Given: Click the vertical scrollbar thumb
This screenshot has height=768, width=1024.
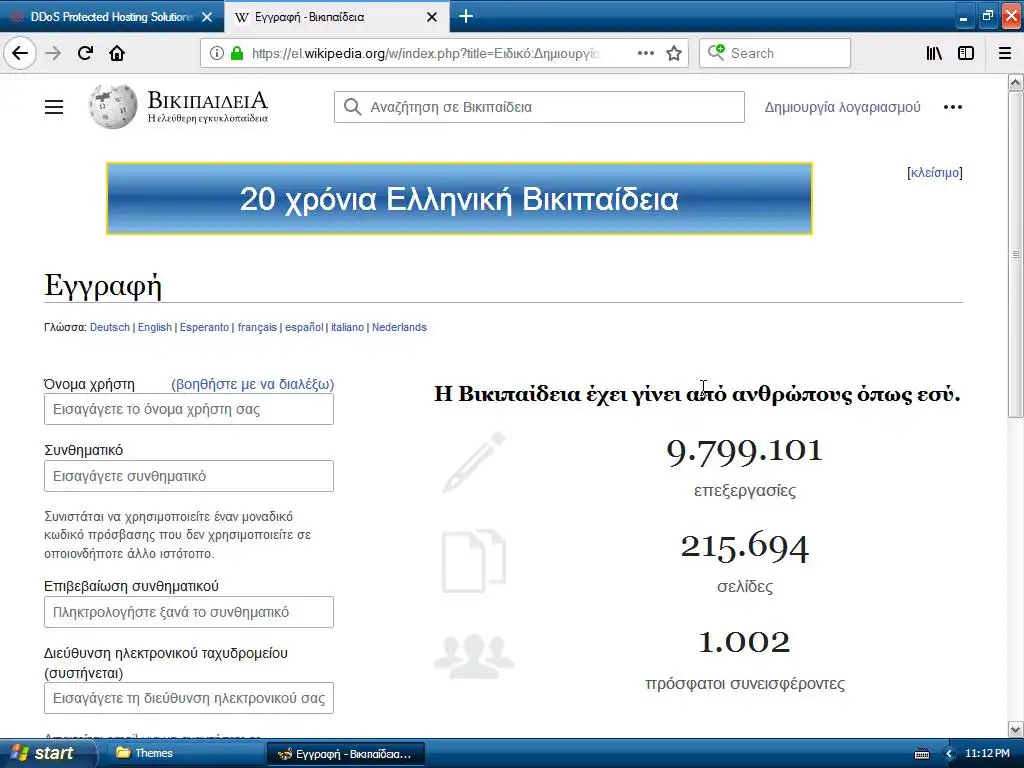Looking at the screenshot, I should click(x=1016, y=254).
